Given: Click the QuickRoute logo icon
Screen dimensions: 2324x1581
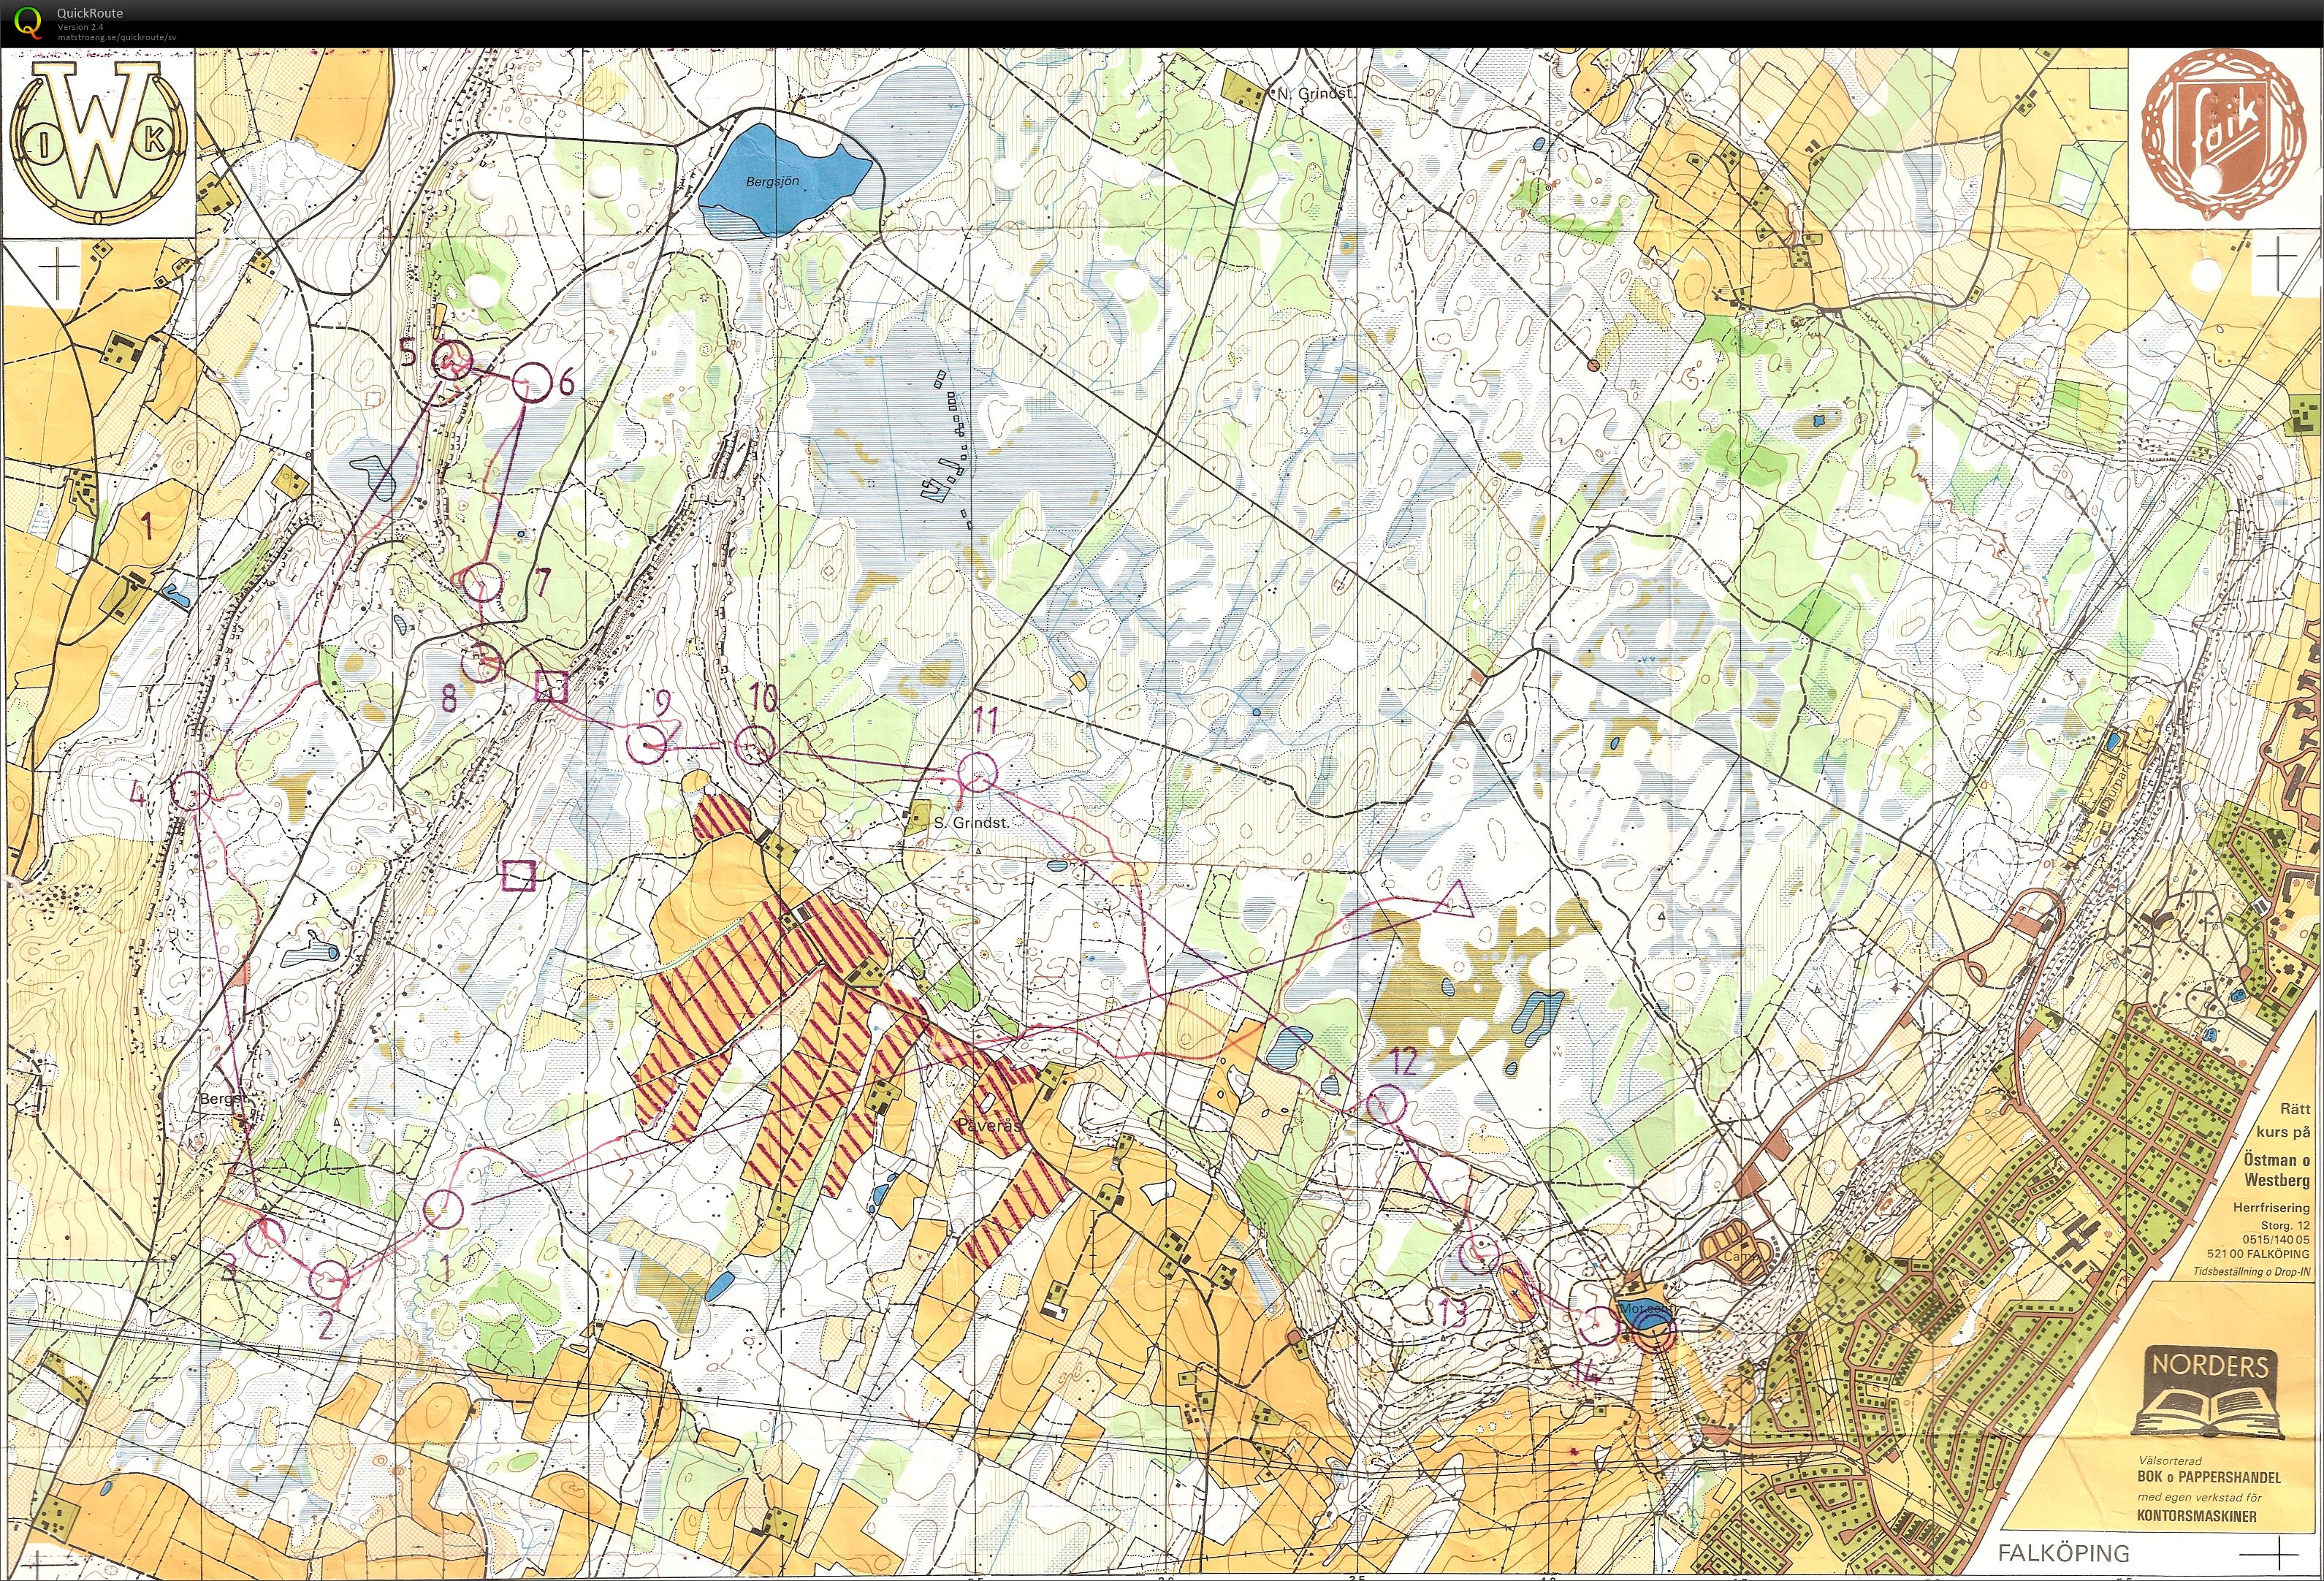Looking at the screenshot, I should tap(28, 22).
